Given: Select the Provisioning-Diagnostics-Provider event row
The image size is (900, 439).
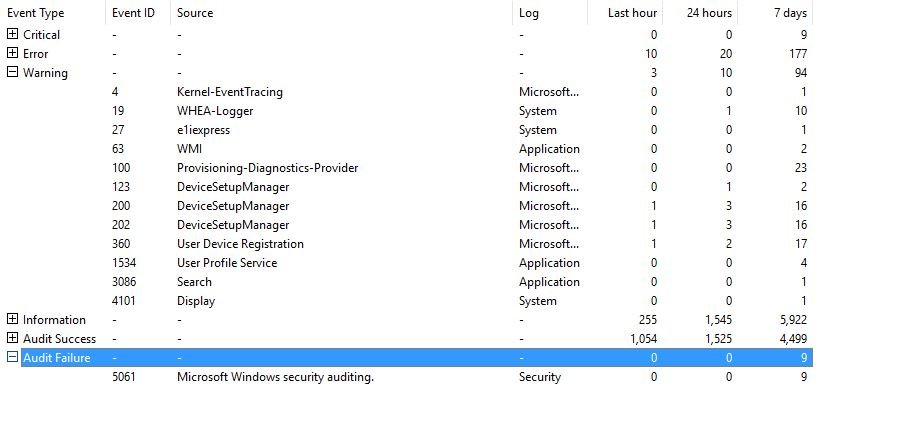Looking at the screenshot, I should tap(406, 168).
